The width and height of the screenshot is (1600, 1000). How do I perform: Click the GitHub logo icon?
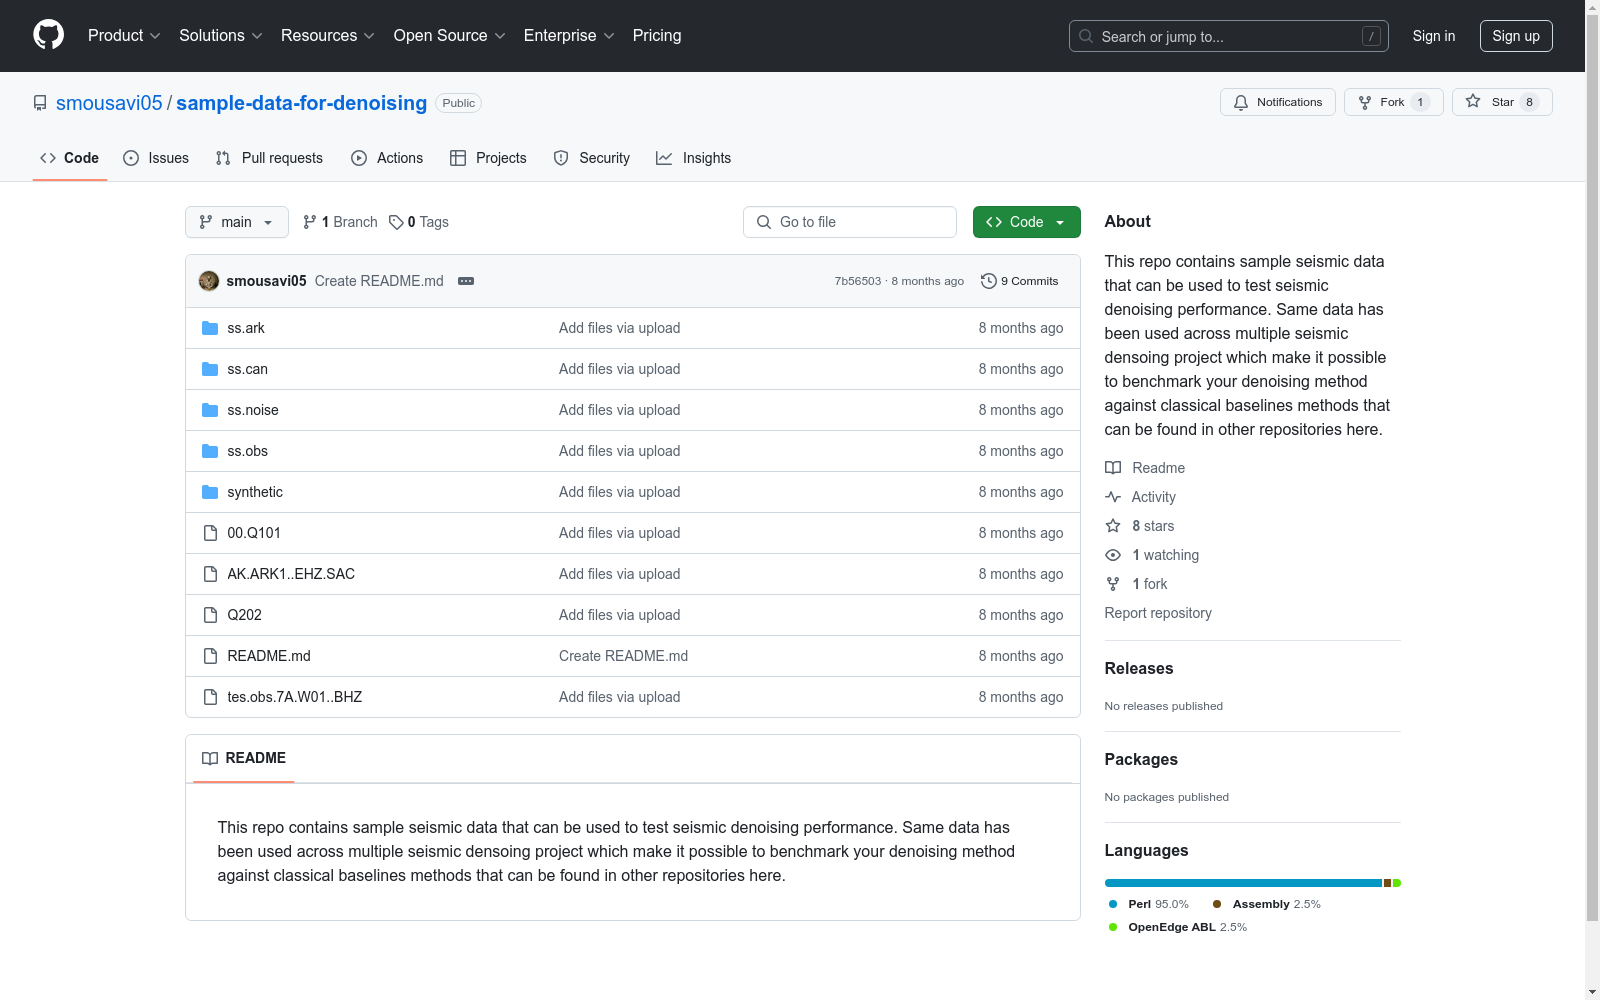coord(48,35)
